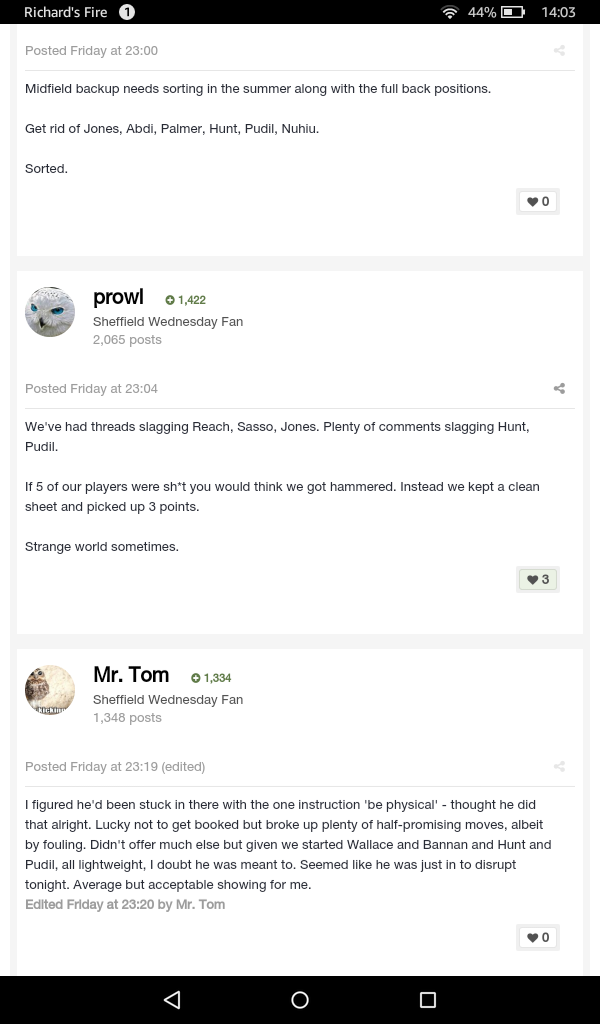Open prowl's snowy owl avatar
The image size is (600, 1024).
[50, 312]
